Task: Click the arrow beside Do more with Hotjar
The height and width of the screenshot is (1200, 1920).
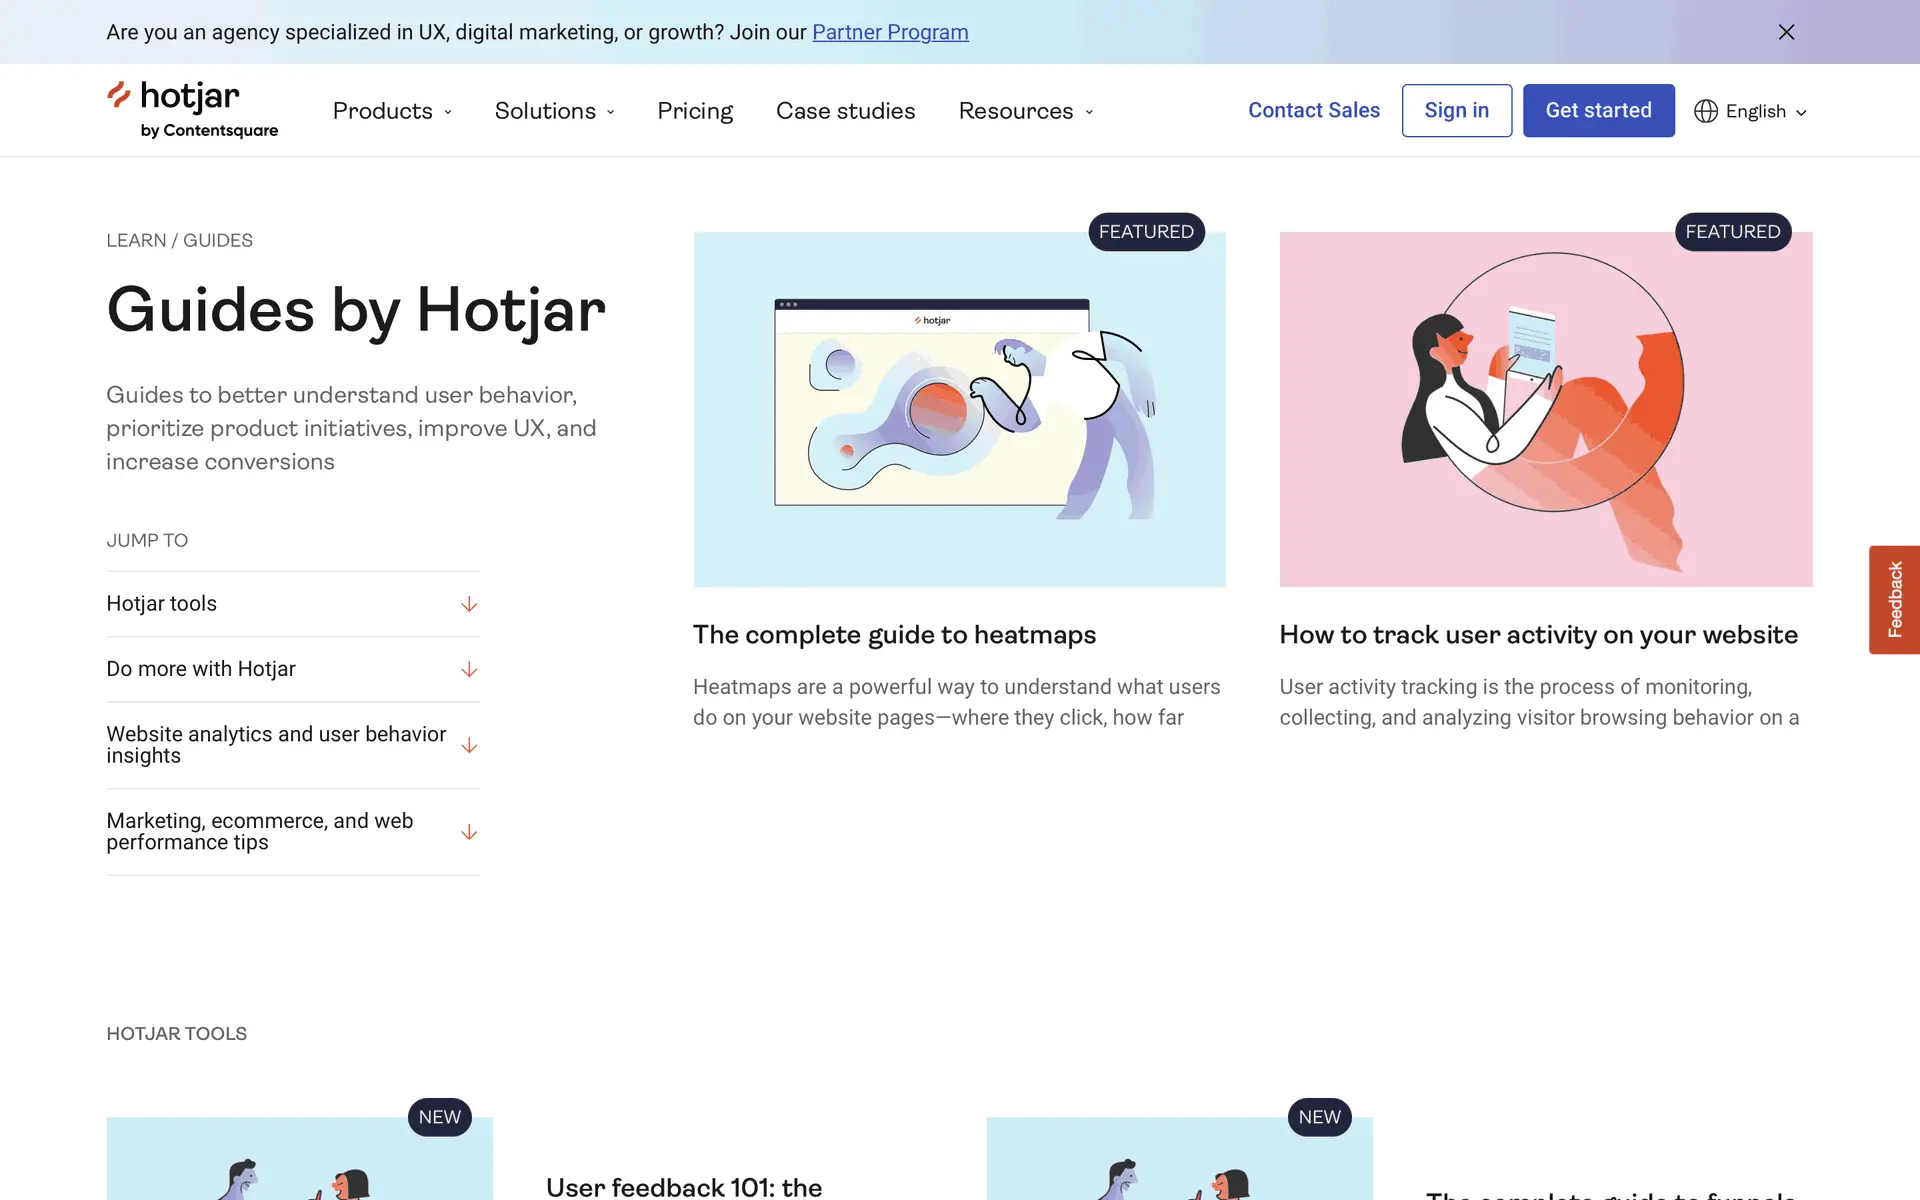Action: 469,669
